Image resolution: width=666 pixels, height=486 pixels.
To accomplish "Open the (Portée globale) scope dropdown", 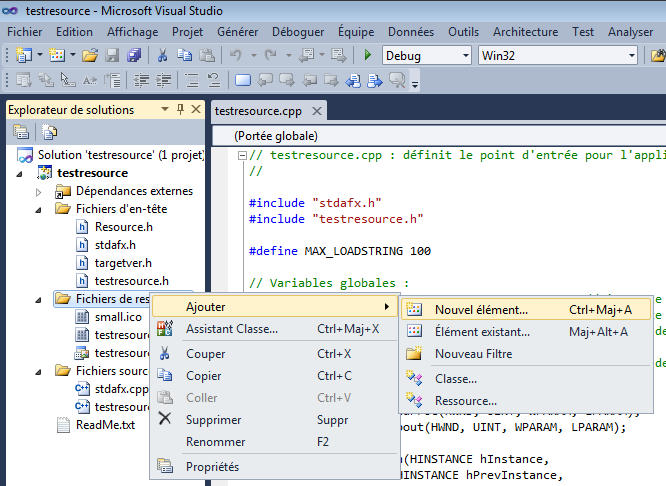I will coord(439,136).
